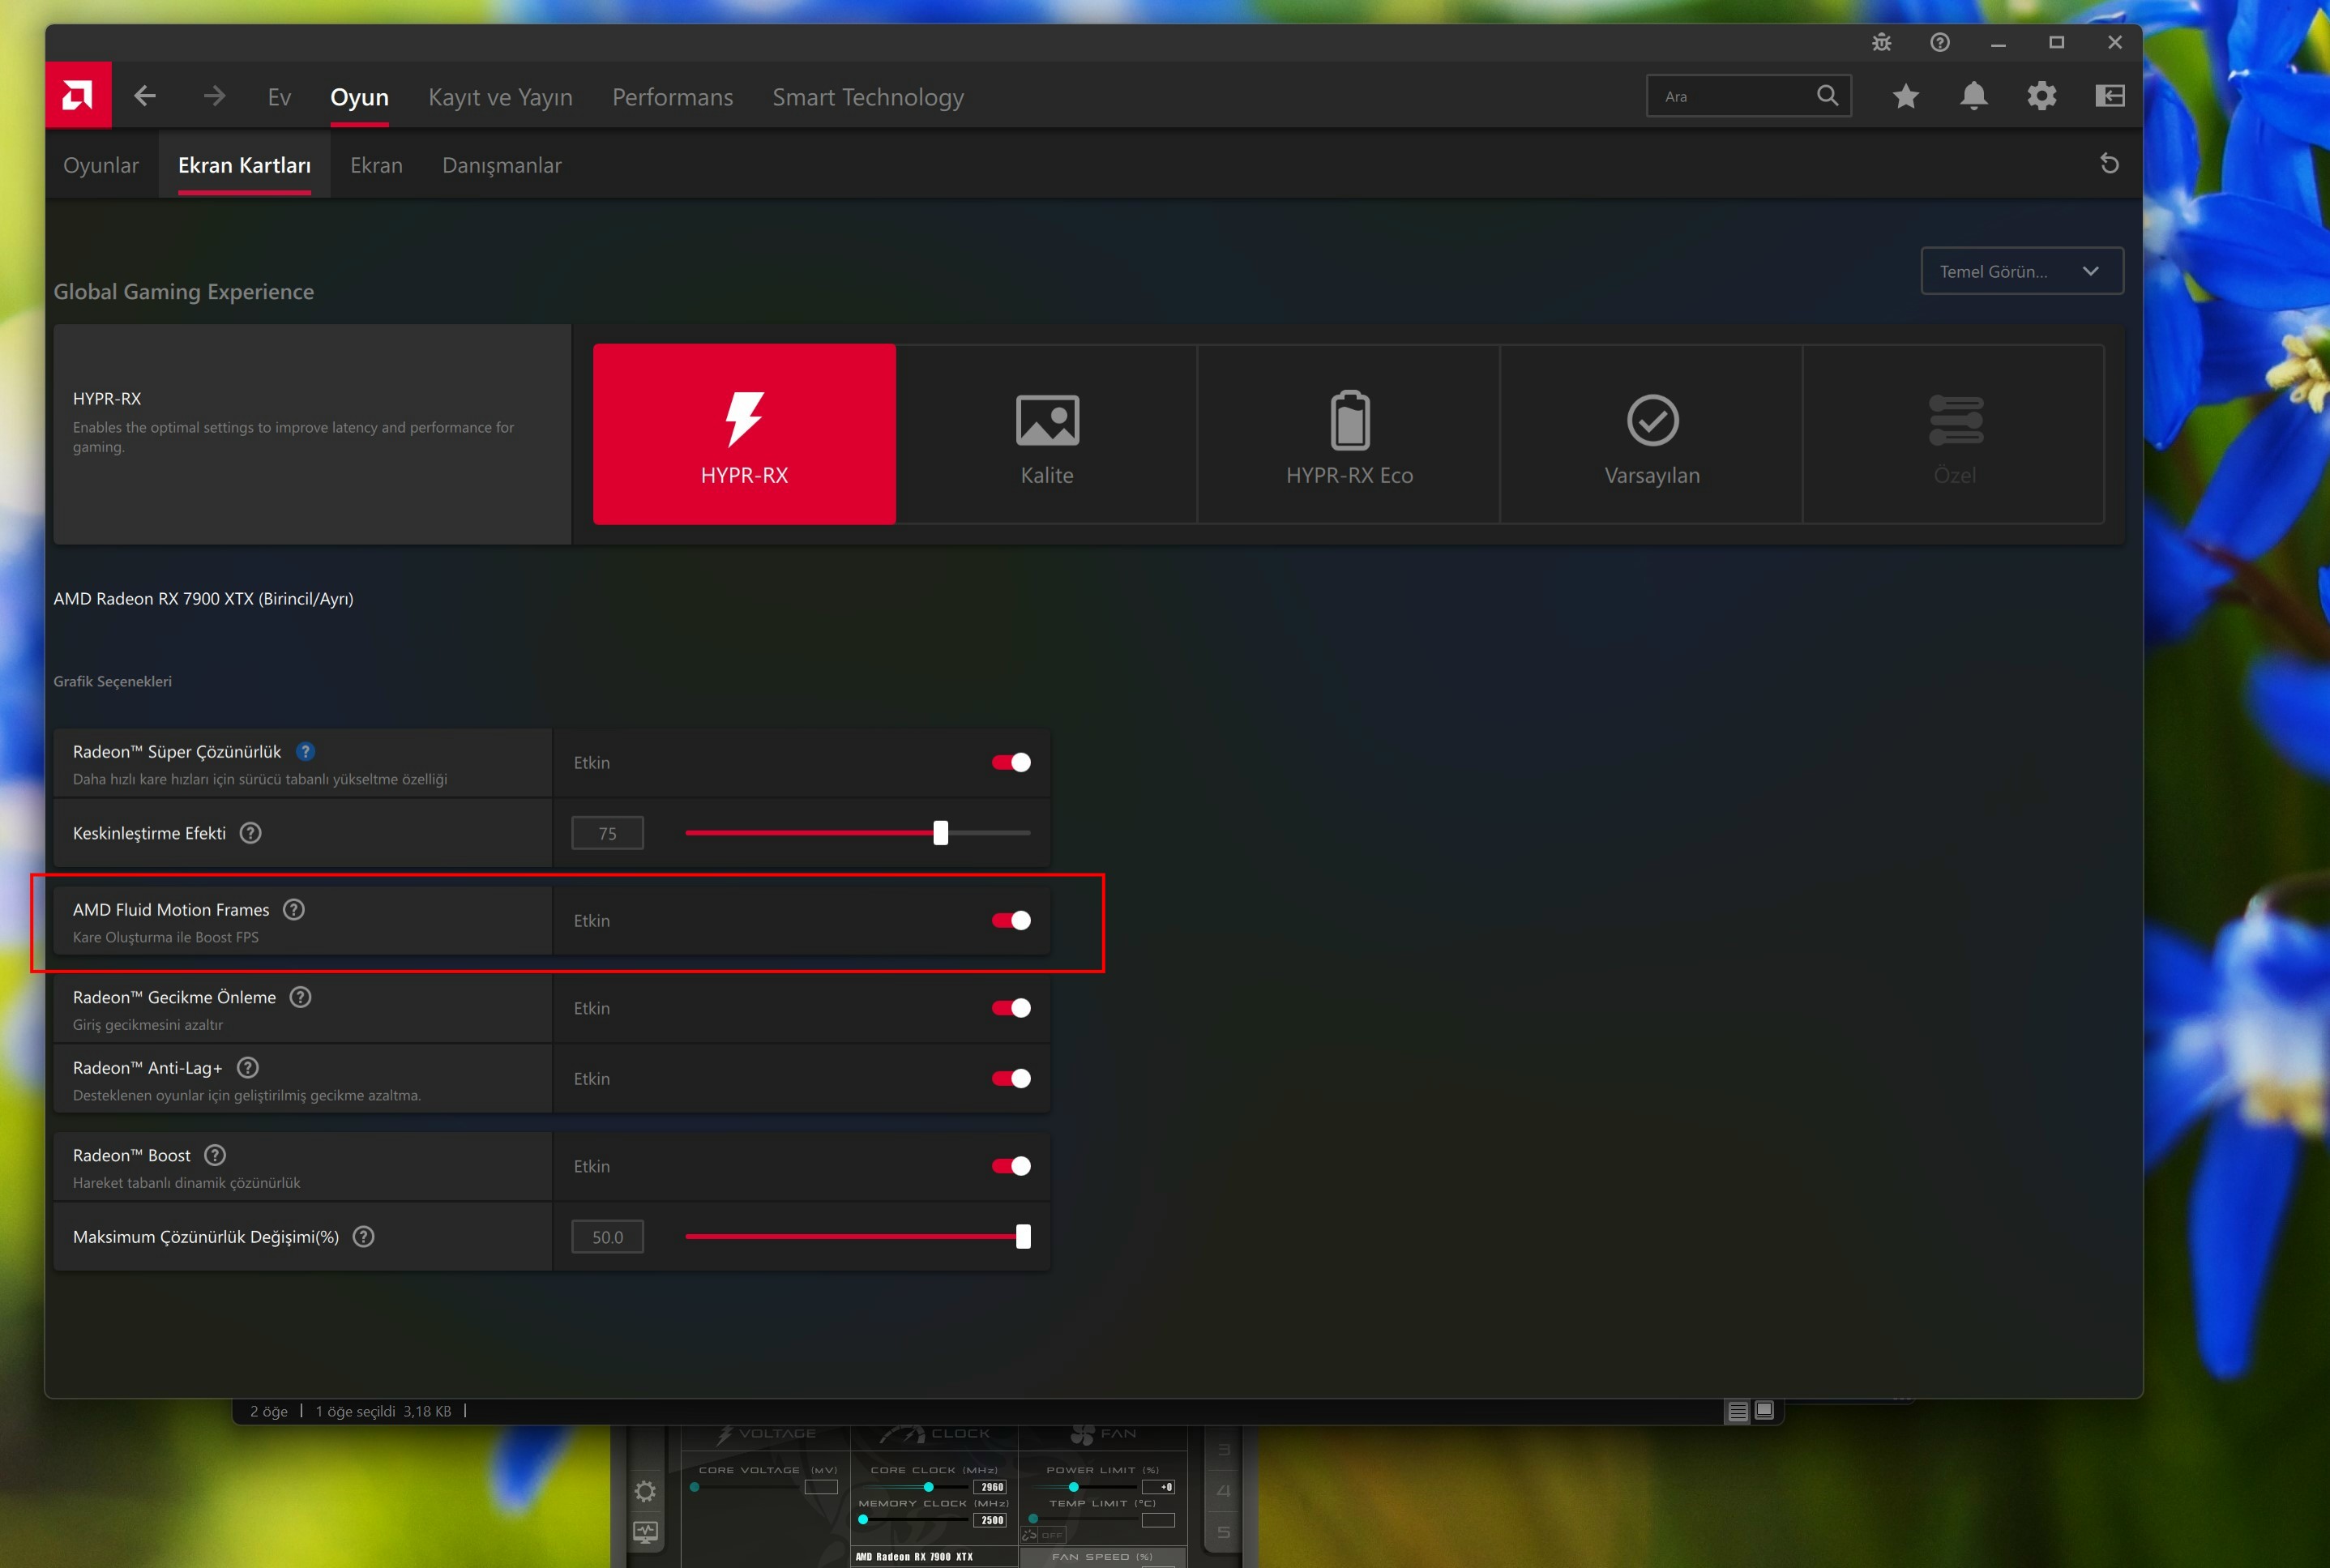Image resolution: width=2330 pixels, height=1568 pixels.
Task: Click Afterburner Power Limit slider knob
Action: point(1074,1487)
